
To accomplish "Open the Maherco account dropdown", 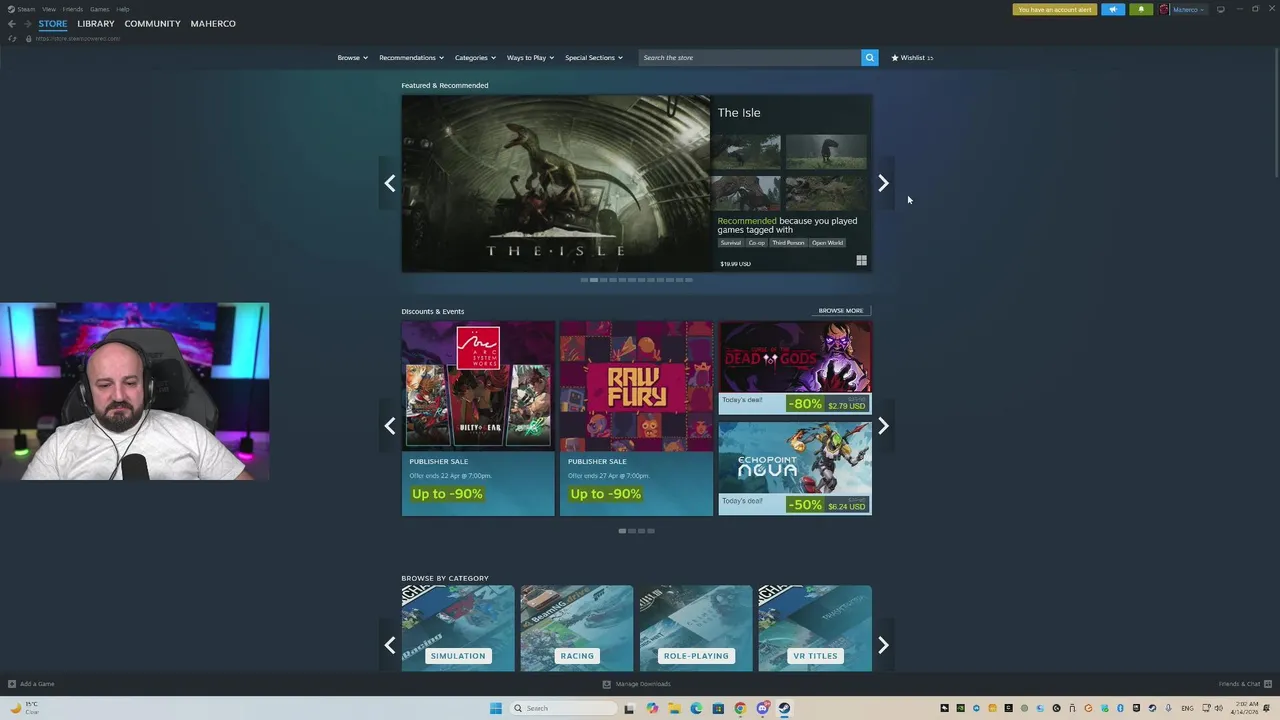I will pos(1188,9).
